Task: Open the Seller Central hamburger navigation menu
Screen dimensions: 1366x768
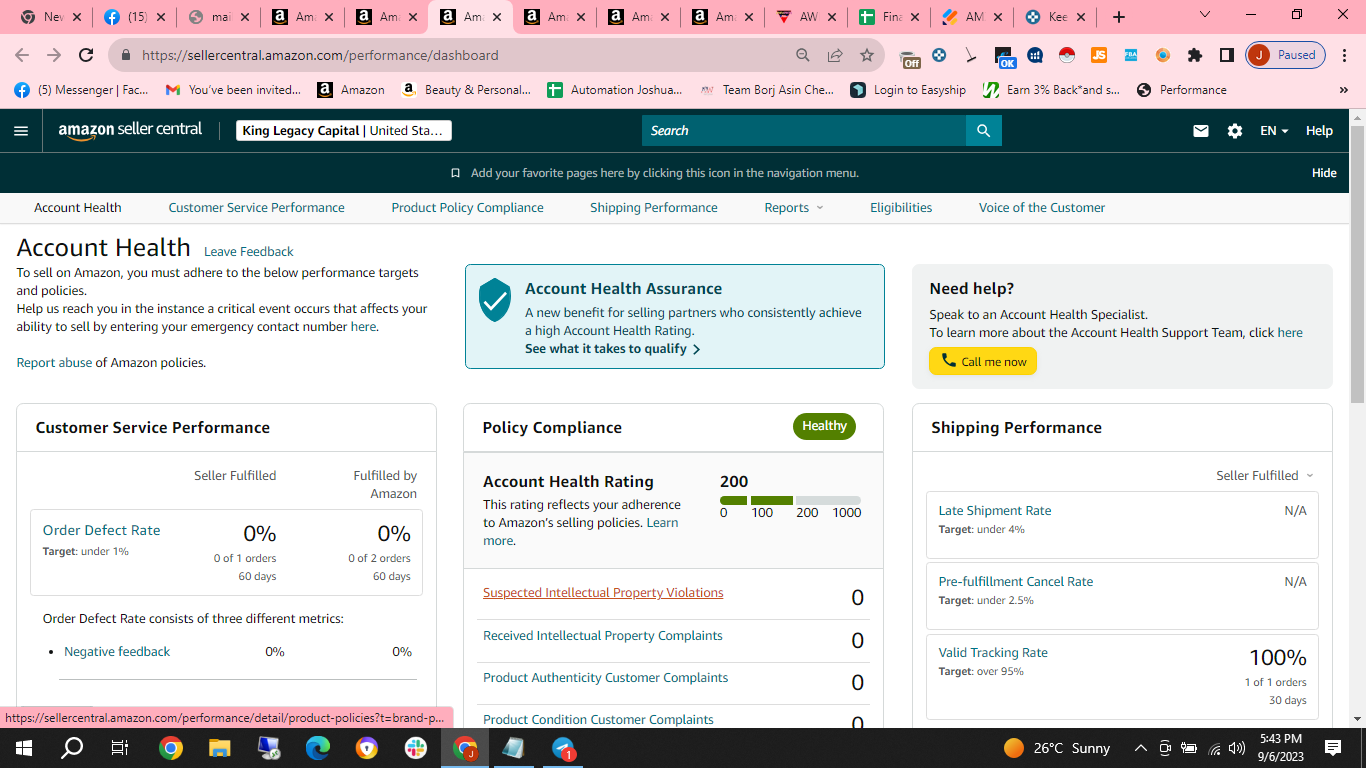Action: pyautogui.click(x=21, y=131)
